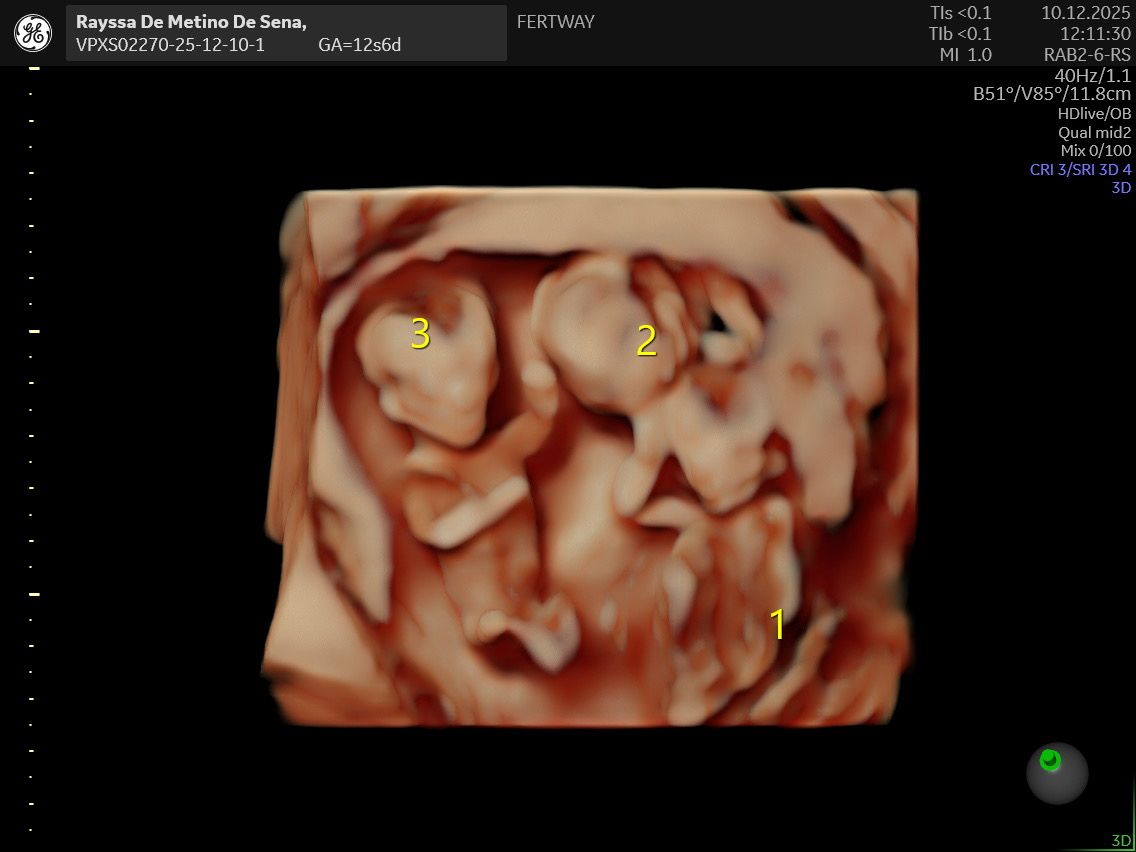1136x852 pixels.
Task: Select yellow marker 2 on the middle fetus
Action: tap(647, 342)
